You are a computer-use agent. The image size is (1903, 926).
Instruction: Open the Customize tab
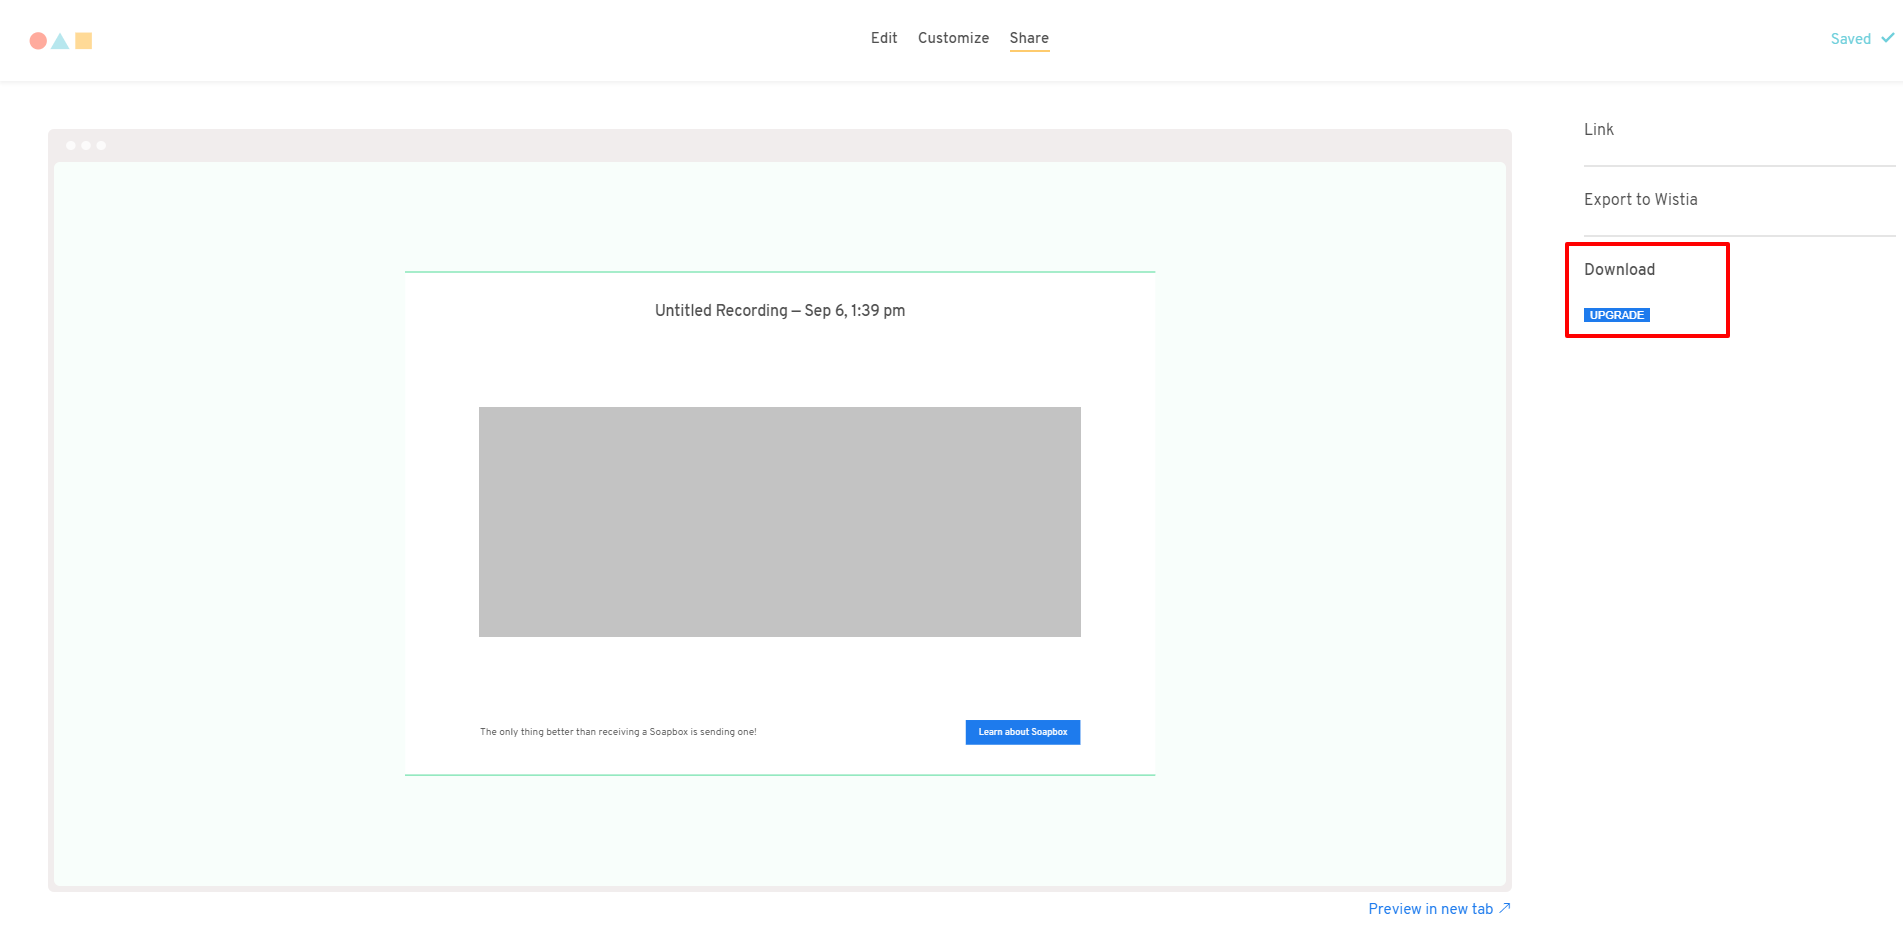953,38
